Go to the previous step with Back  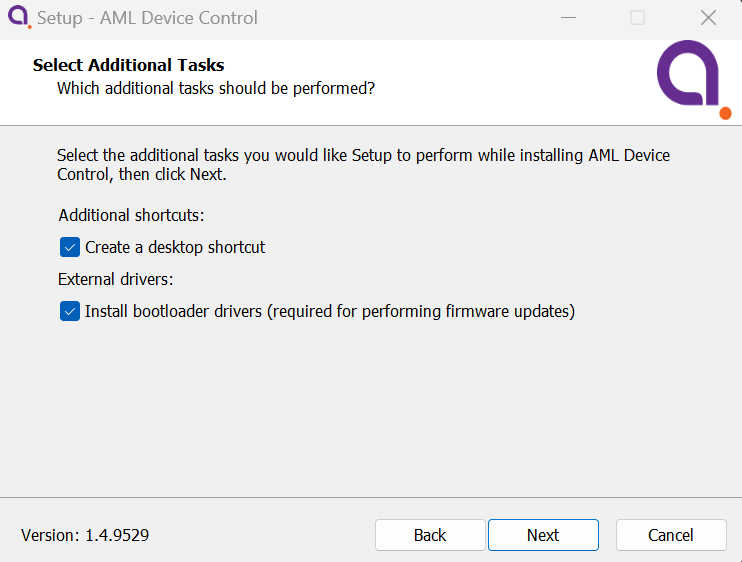click(x=430, y=535)
